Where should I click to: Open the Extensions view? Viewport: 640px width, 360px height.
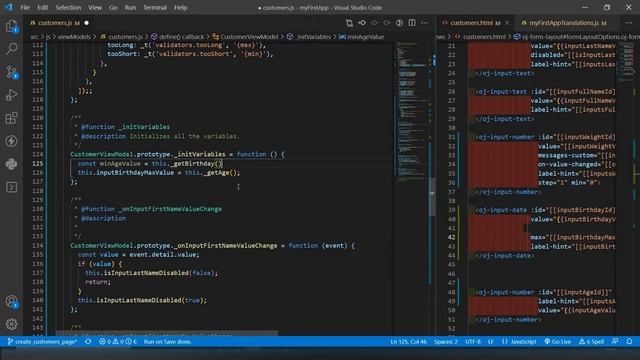point(11,118)
